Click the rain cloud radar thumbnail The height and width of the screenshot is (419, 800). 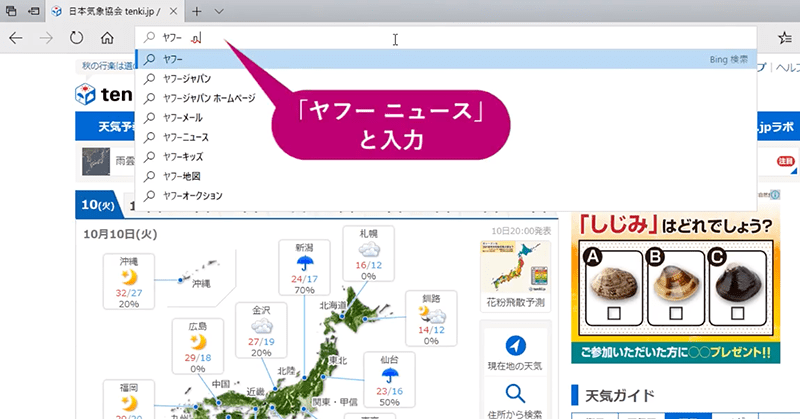pyautogui.click(x=96, y=162)
